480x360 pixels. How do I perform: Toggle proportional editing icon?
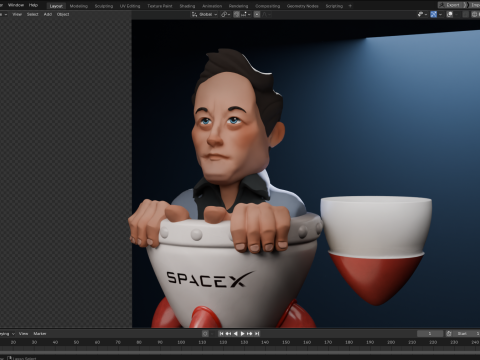tap(257, 14)
